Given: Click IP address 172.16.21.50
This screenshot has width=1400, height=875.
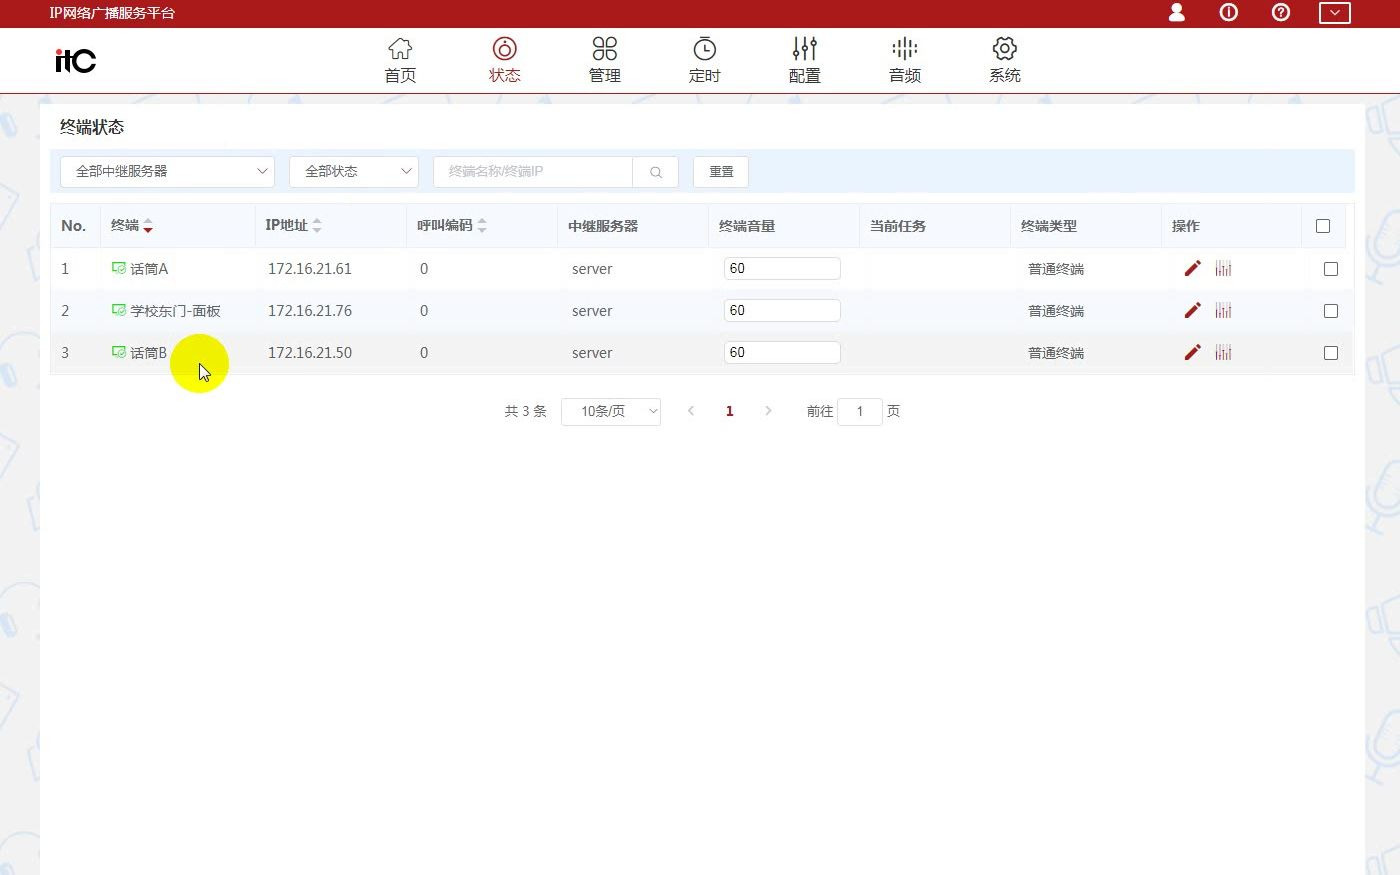Looking at the screenshot, I should click(x=310, y=353).
